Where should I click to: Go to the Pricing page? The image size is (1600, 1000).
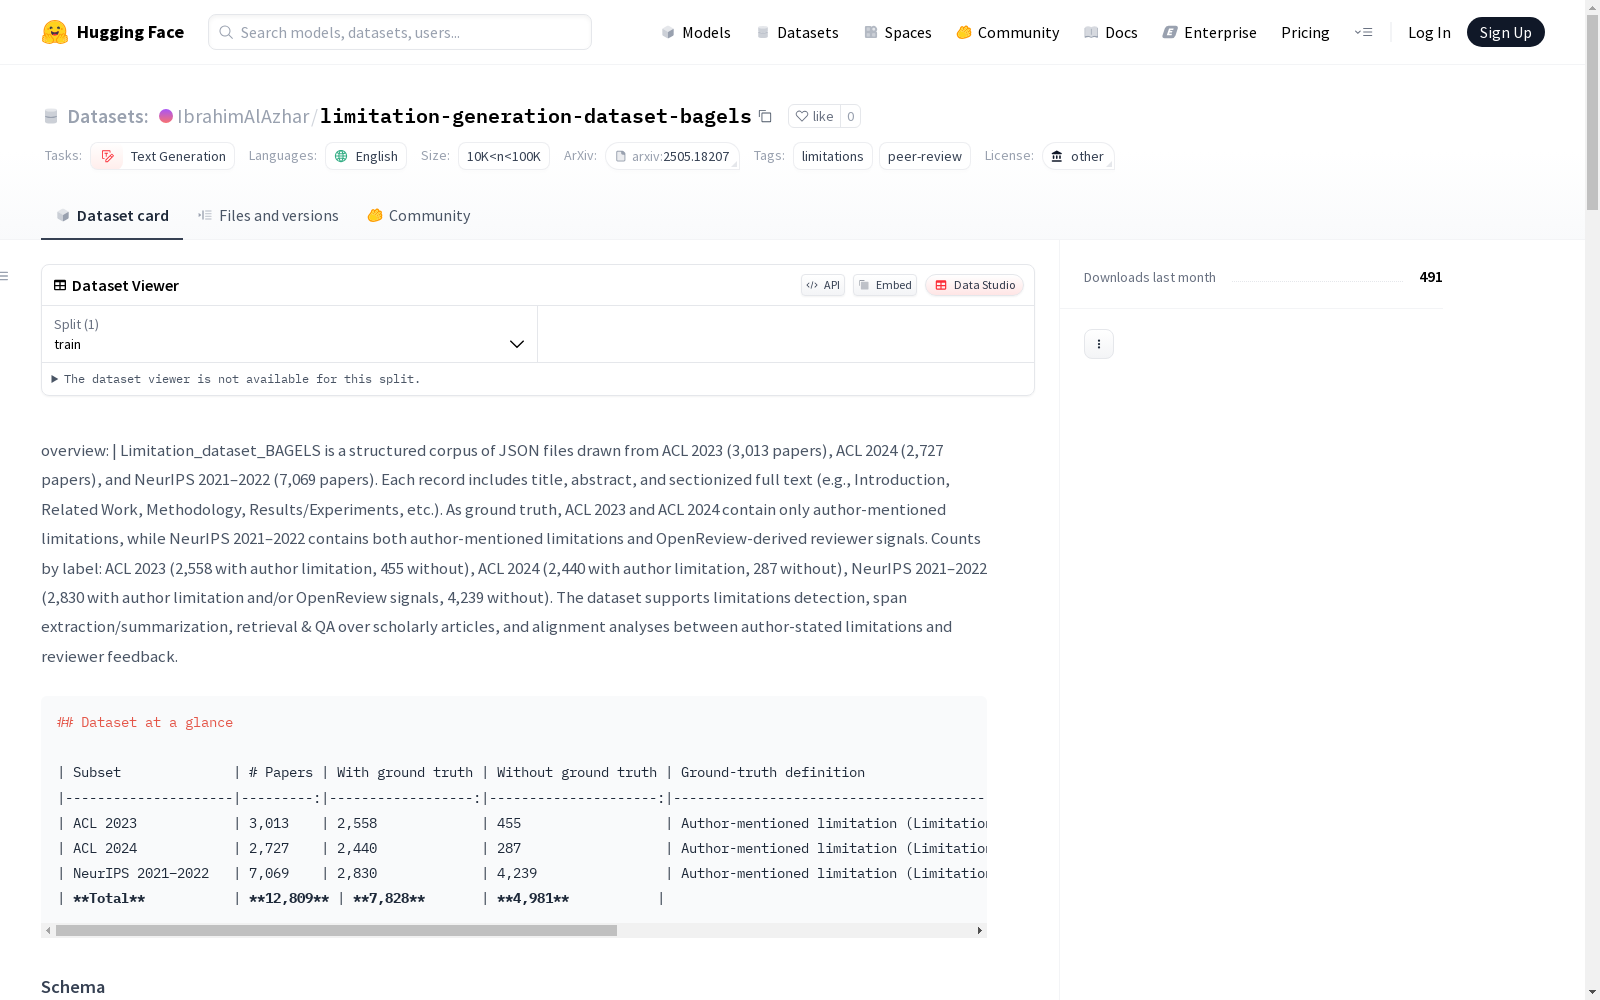pos(1305,32)
